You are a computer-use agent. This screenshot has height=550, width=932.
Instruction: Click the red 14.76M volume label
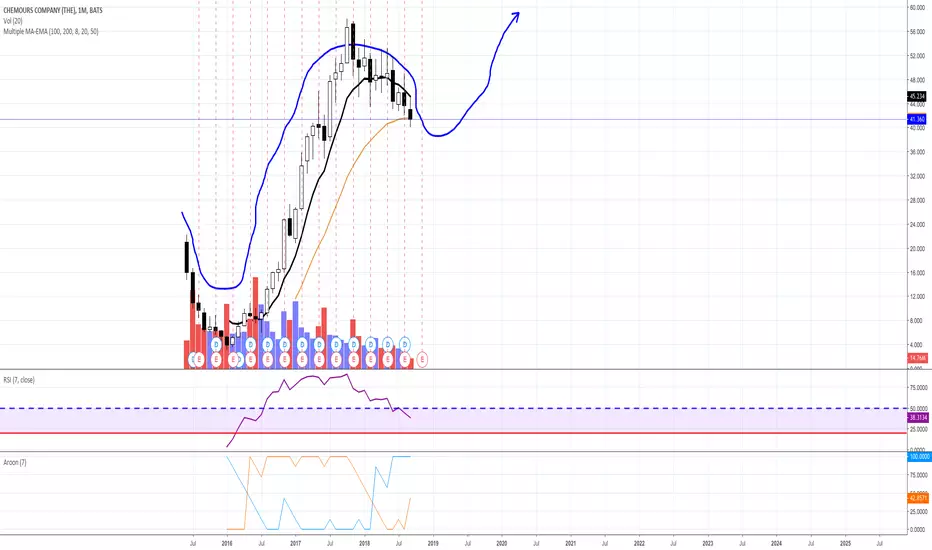tap(917, 358)
